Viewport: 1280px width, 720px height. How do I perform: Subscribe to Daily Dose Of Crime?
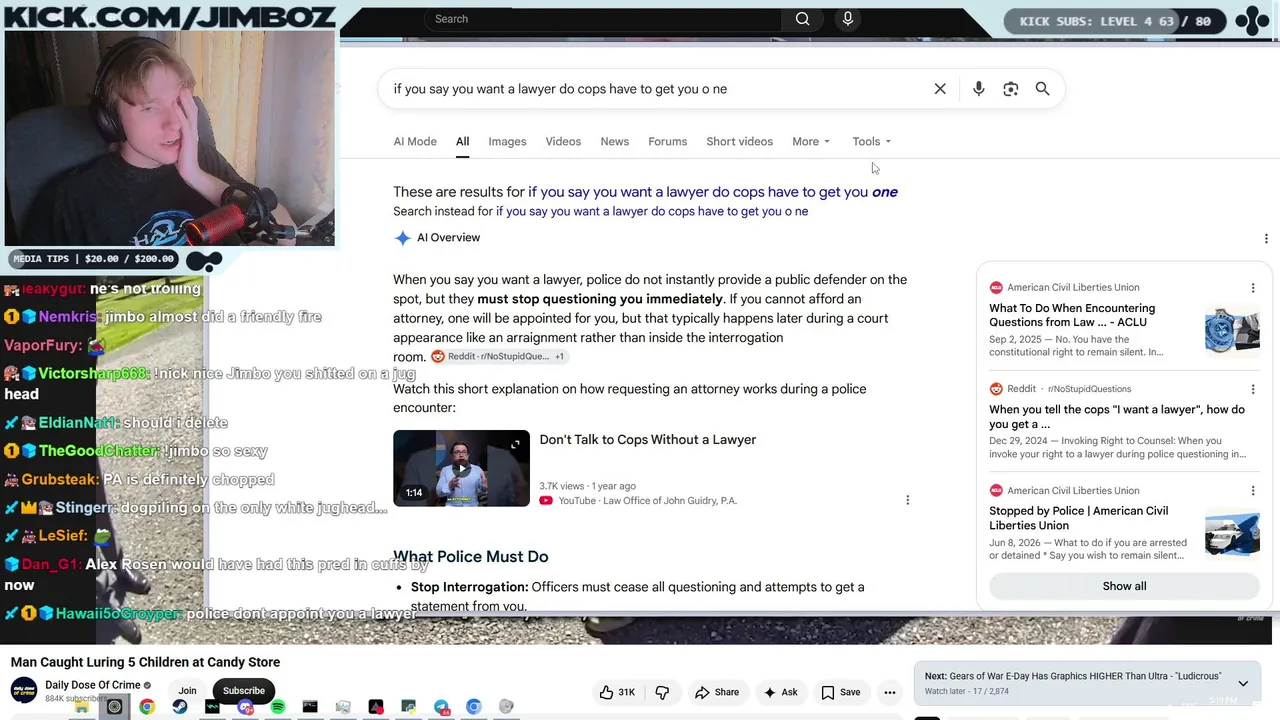point(244,691)
